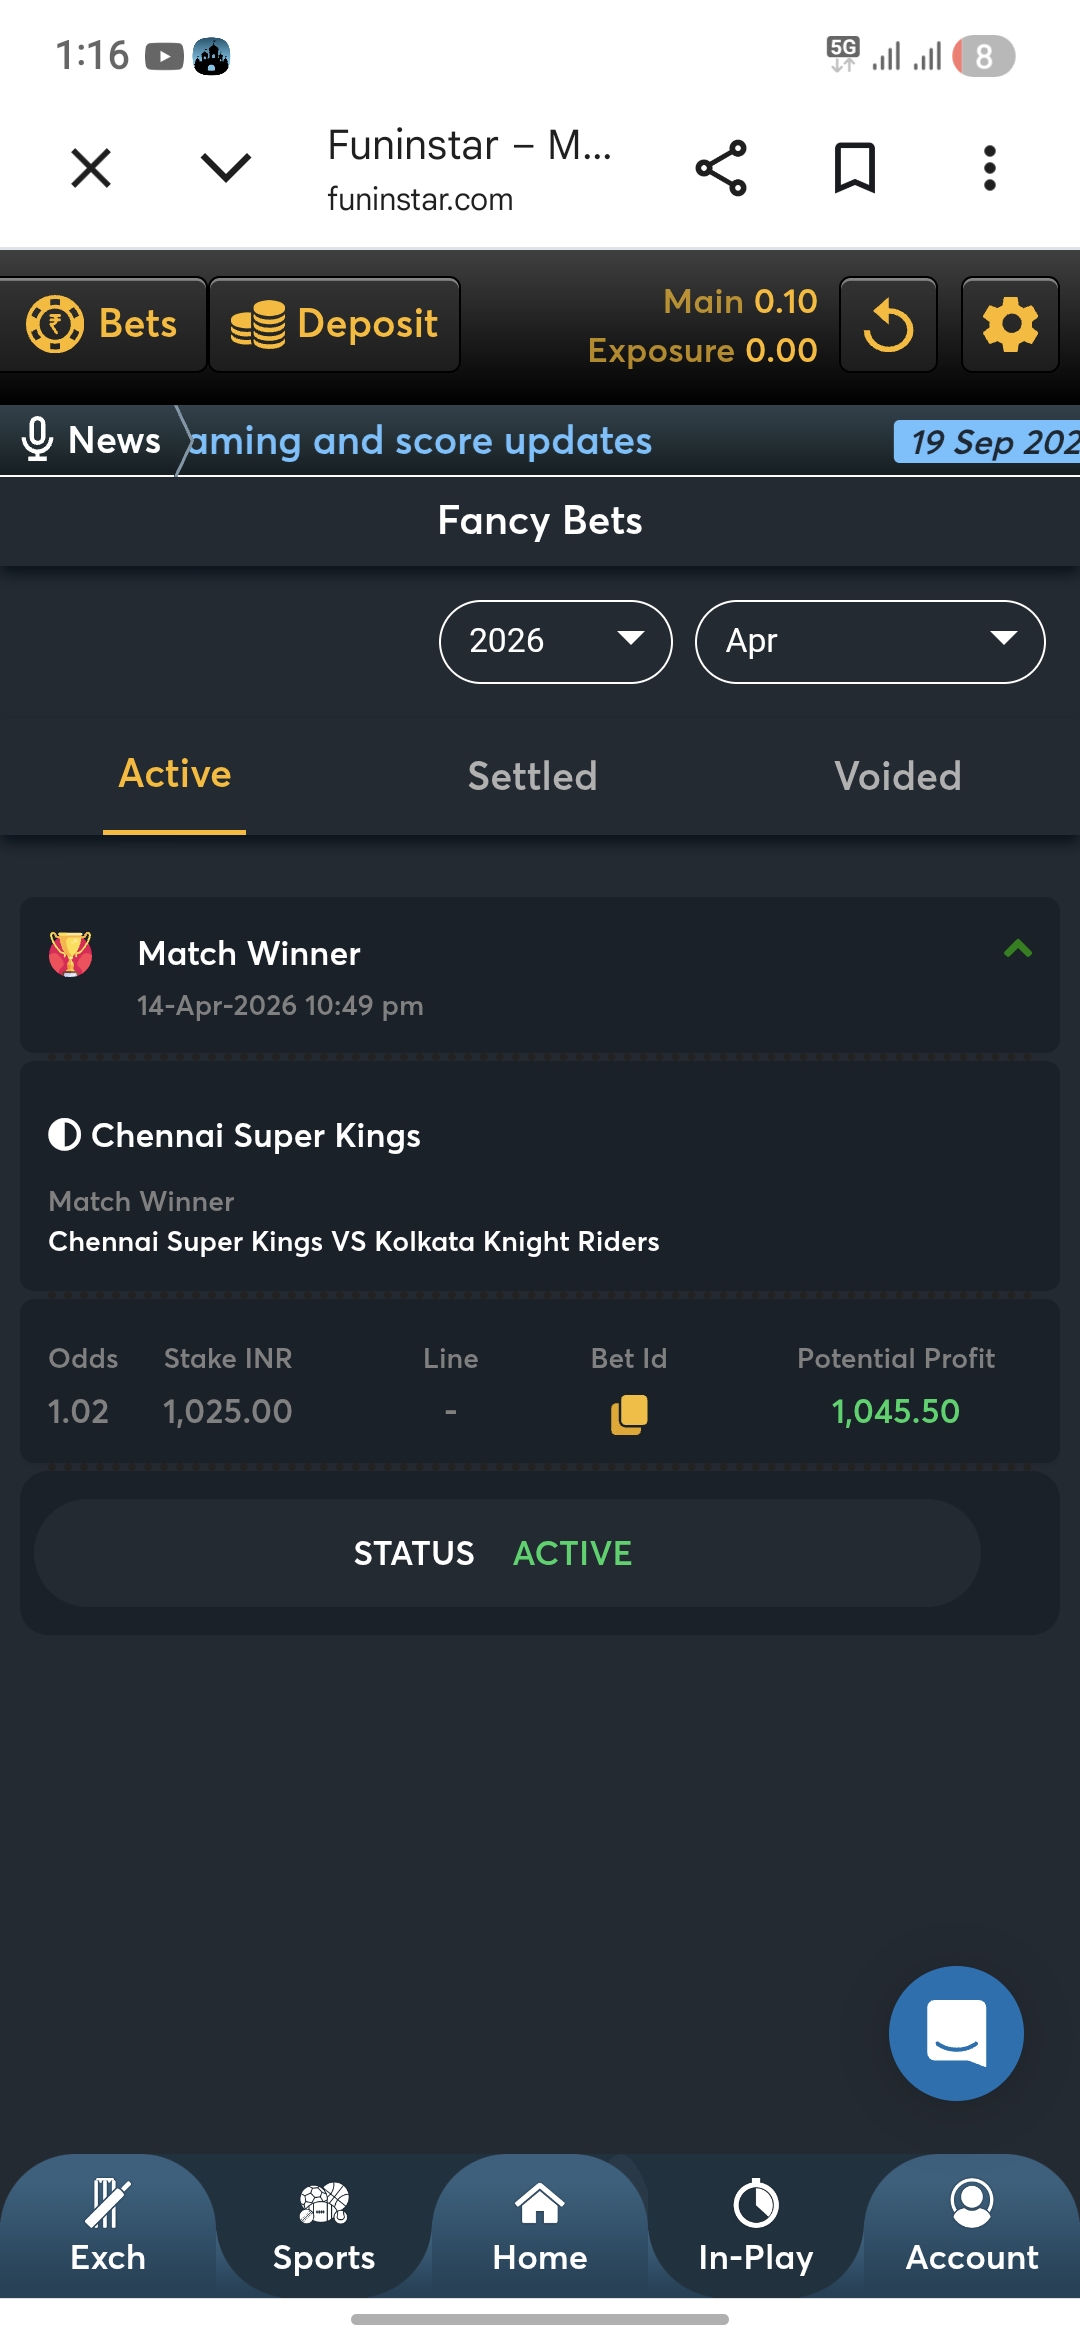Bookmark the Funinstar page
Screen dimensions: 1080x2340
(x=855, y=168)
